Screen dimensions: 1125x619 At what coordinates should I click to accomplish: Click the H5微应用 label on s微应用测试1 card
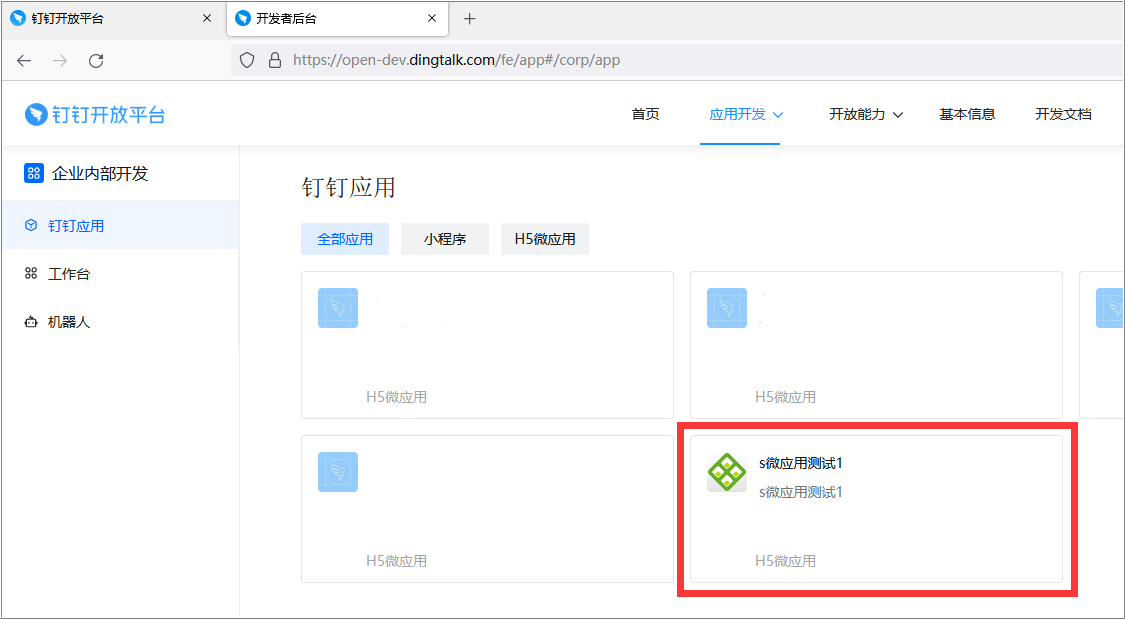[x=785, y=561]
